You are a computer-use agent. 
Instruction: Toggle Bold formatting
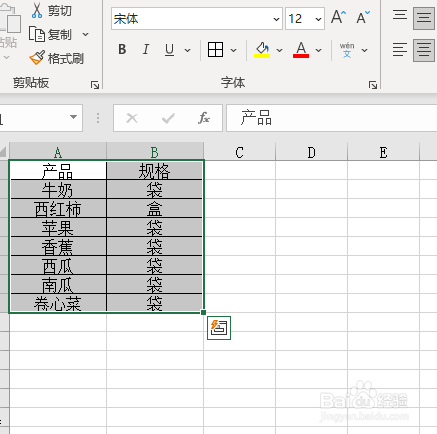[122, 50]
